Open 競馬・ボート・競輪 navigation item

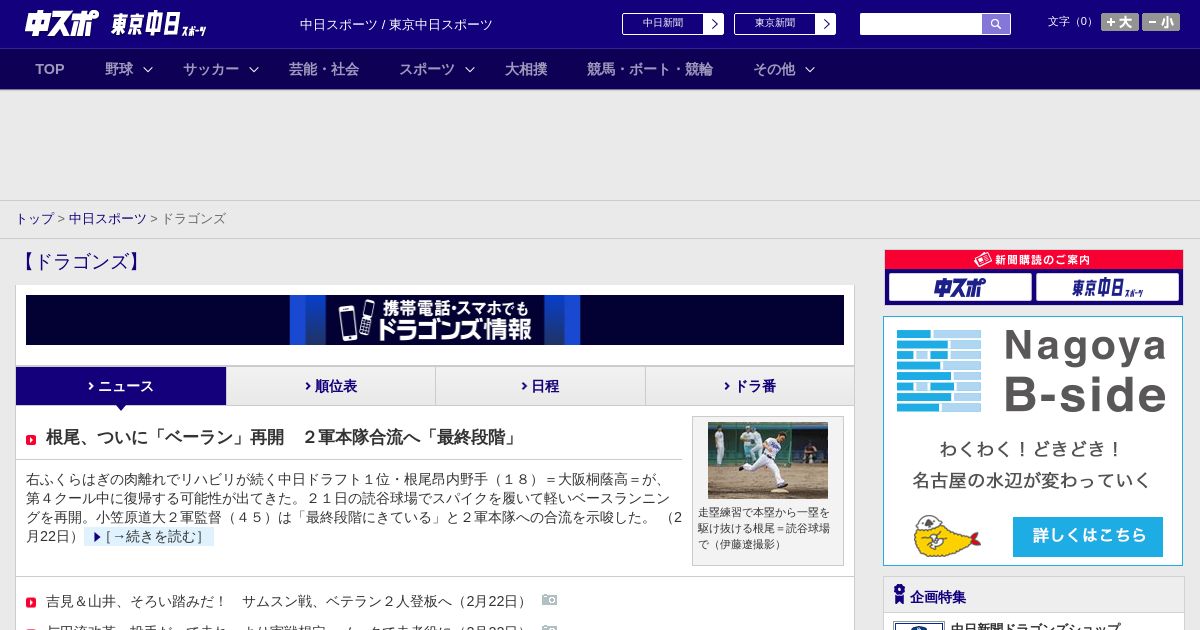(x=650, y=69)
